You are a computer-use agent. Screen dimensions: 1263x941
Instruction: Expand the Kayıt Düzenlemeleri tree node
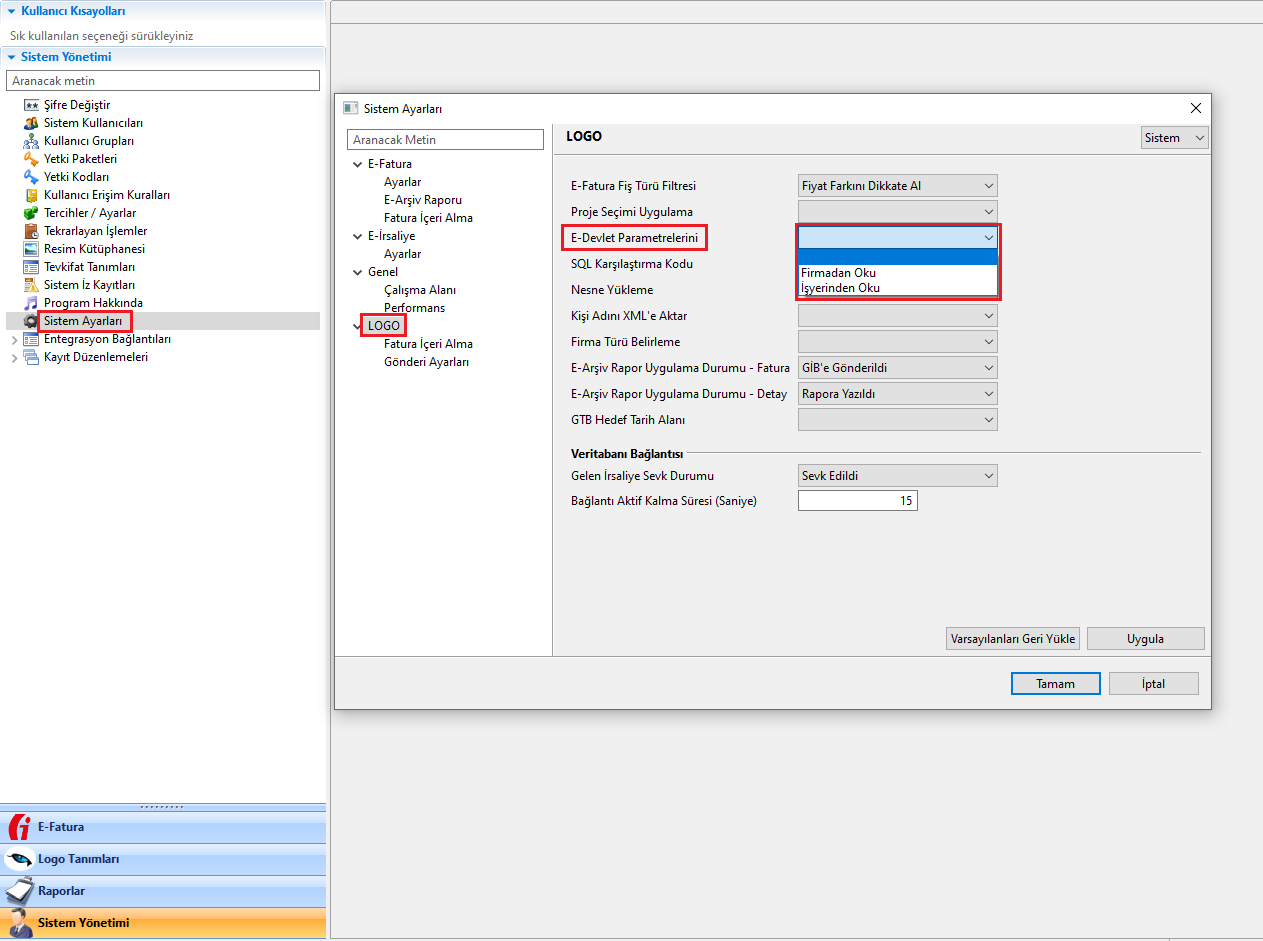click(13, 358)
